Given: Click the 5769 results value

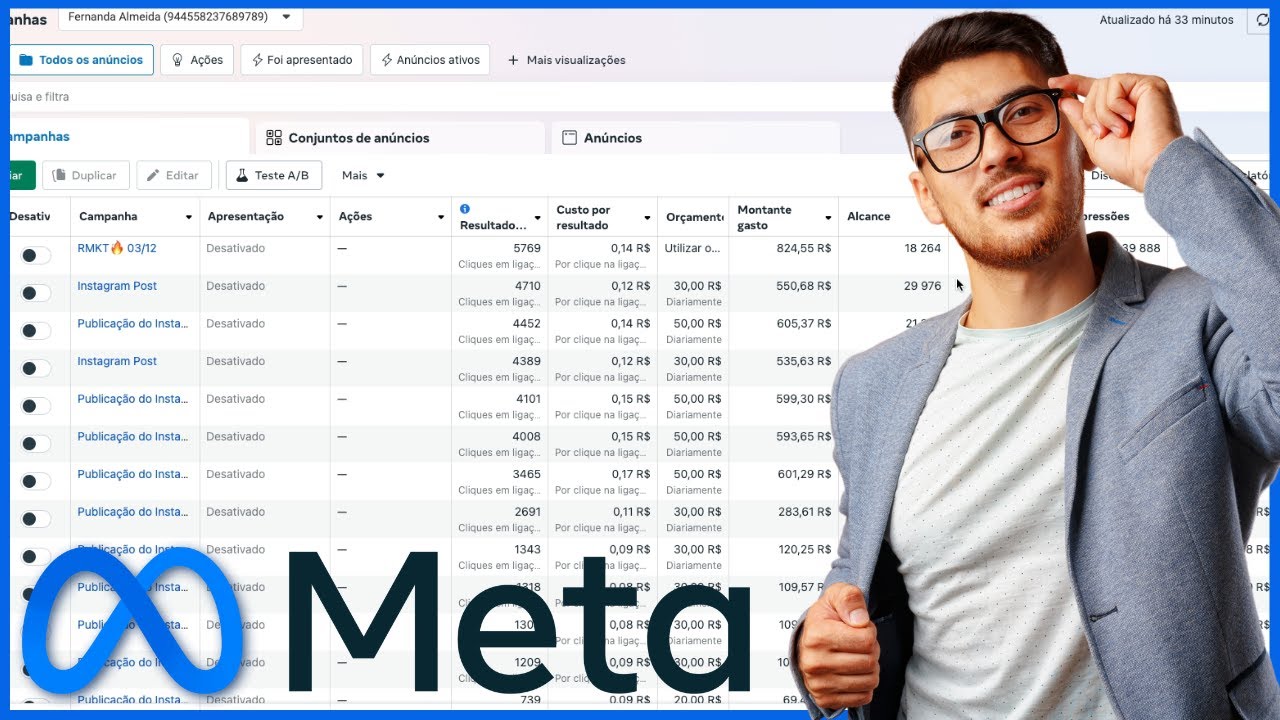Looking at the screenshot, I should point(527,248).
